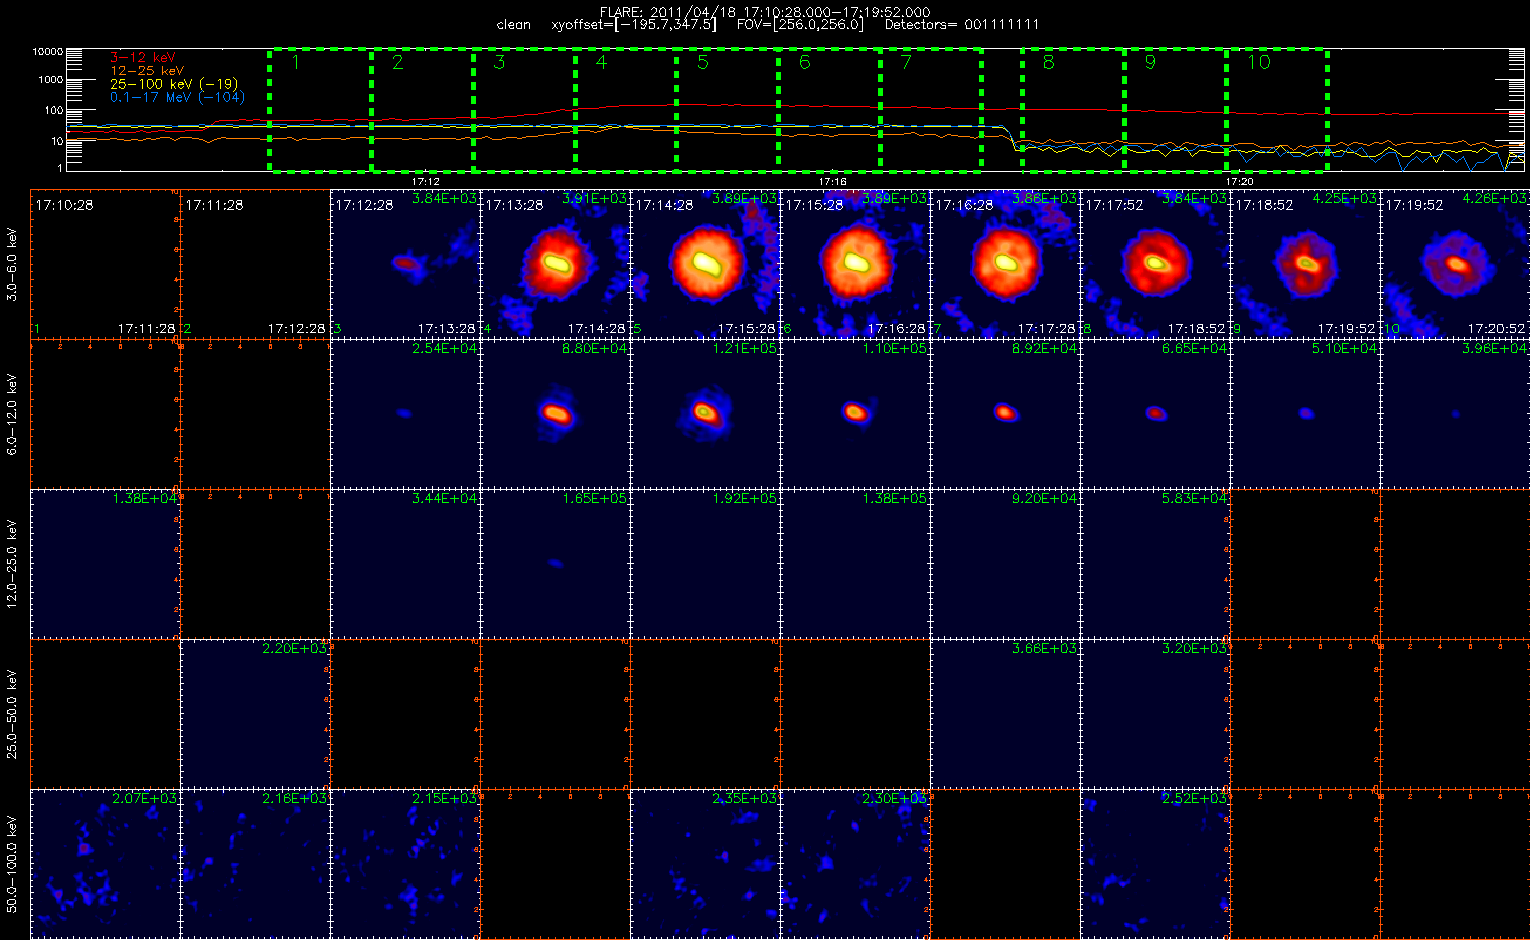Click the 'Detectors= 001111111' text
This screenshot has height=940, width=1530.
point(963,24)
